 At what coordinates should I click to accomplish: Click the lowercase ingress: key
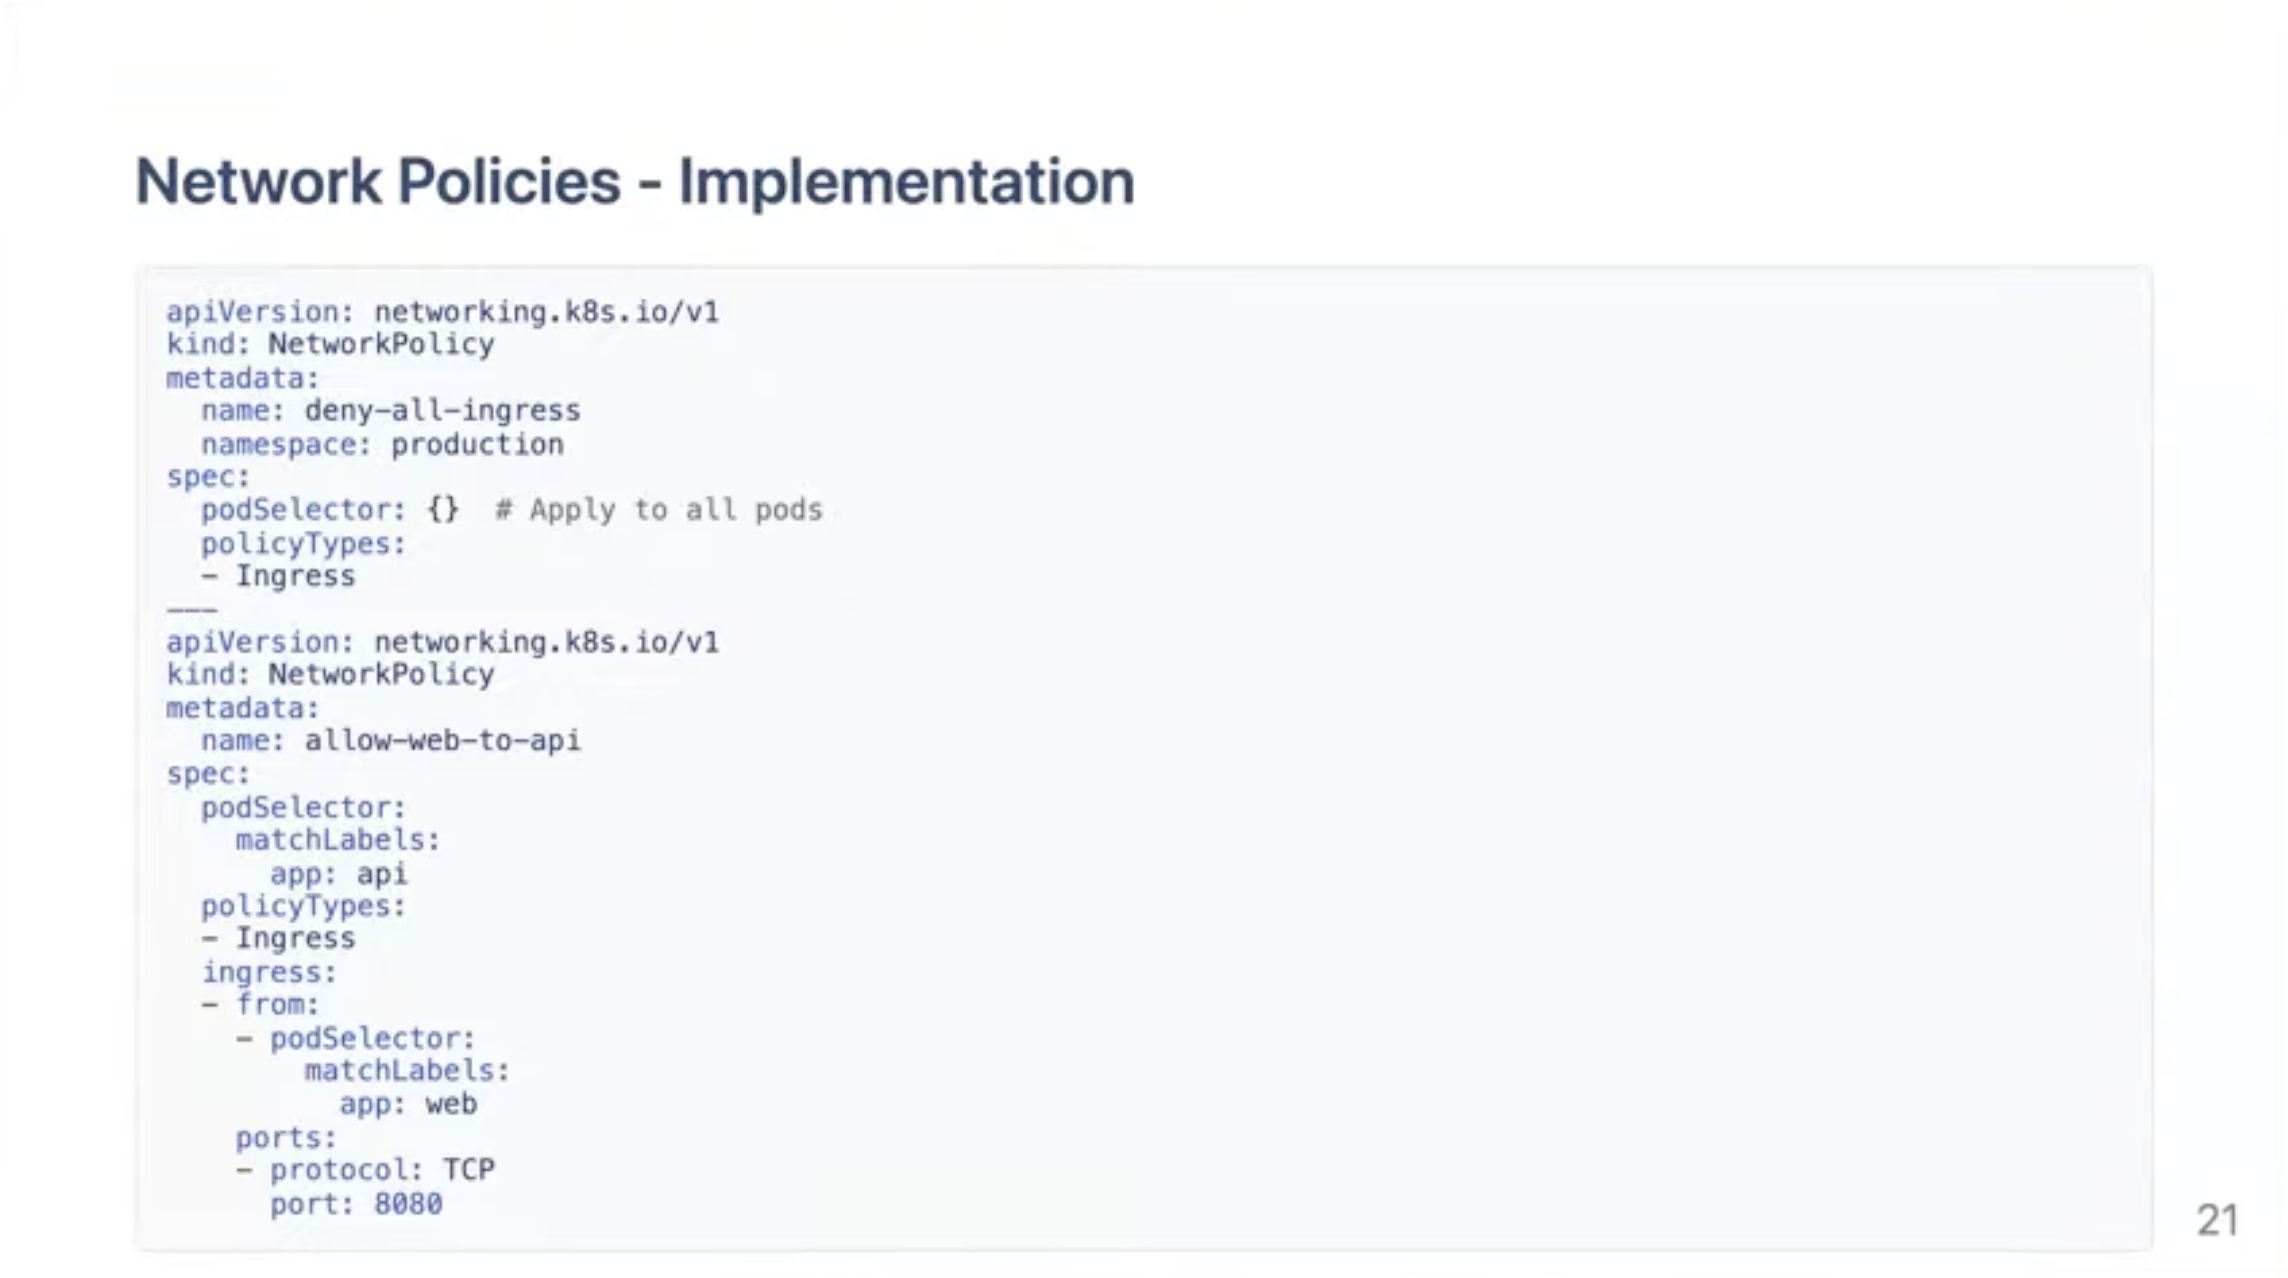pyautogui.click(x=269, y=972)
